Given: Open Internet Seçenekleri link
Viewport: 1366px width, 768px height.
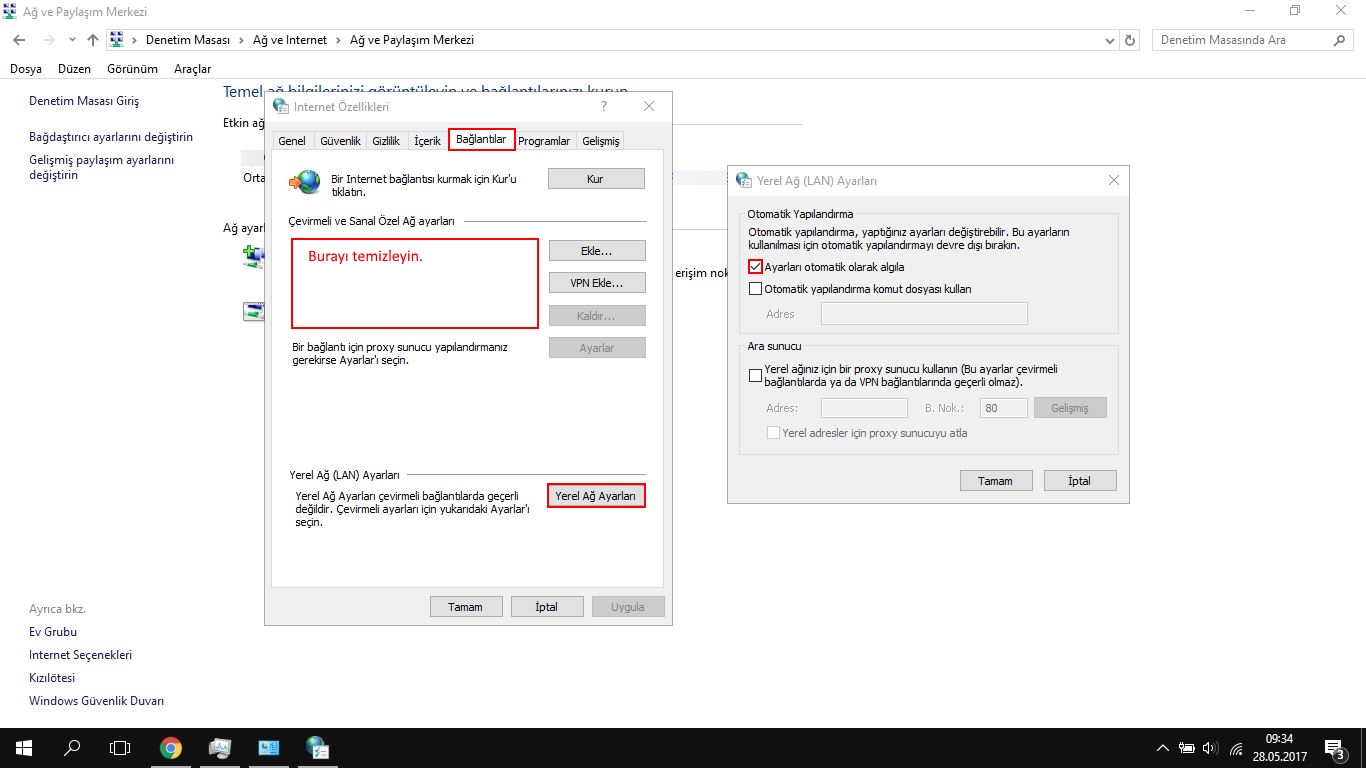Looking at the screenshot, I should 81,655.
